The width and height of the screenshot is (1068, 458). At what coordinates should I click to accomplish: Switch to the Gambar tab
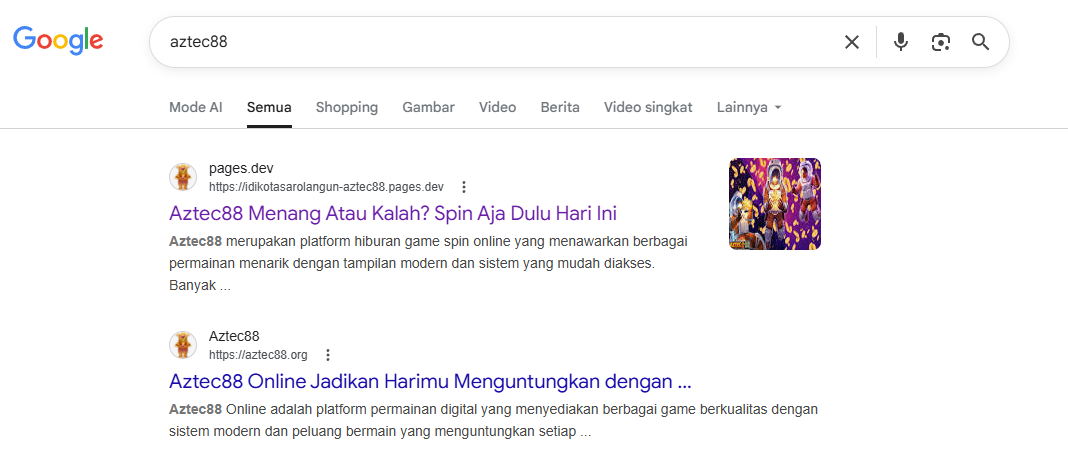coord(428,107)
